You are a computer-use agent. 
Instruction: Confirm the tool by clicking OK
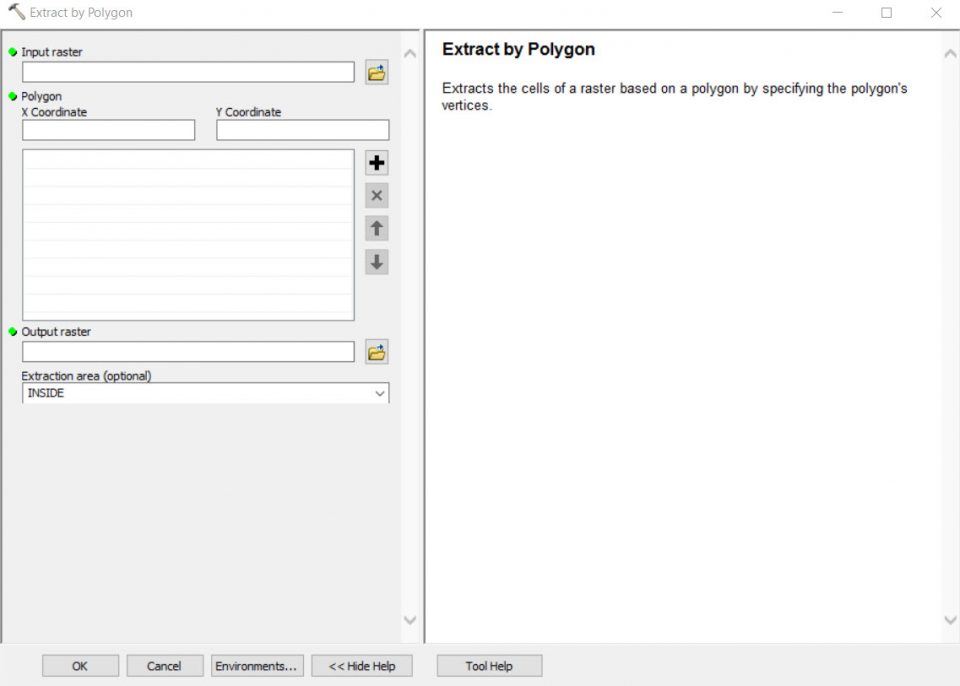tap(80, 665)
